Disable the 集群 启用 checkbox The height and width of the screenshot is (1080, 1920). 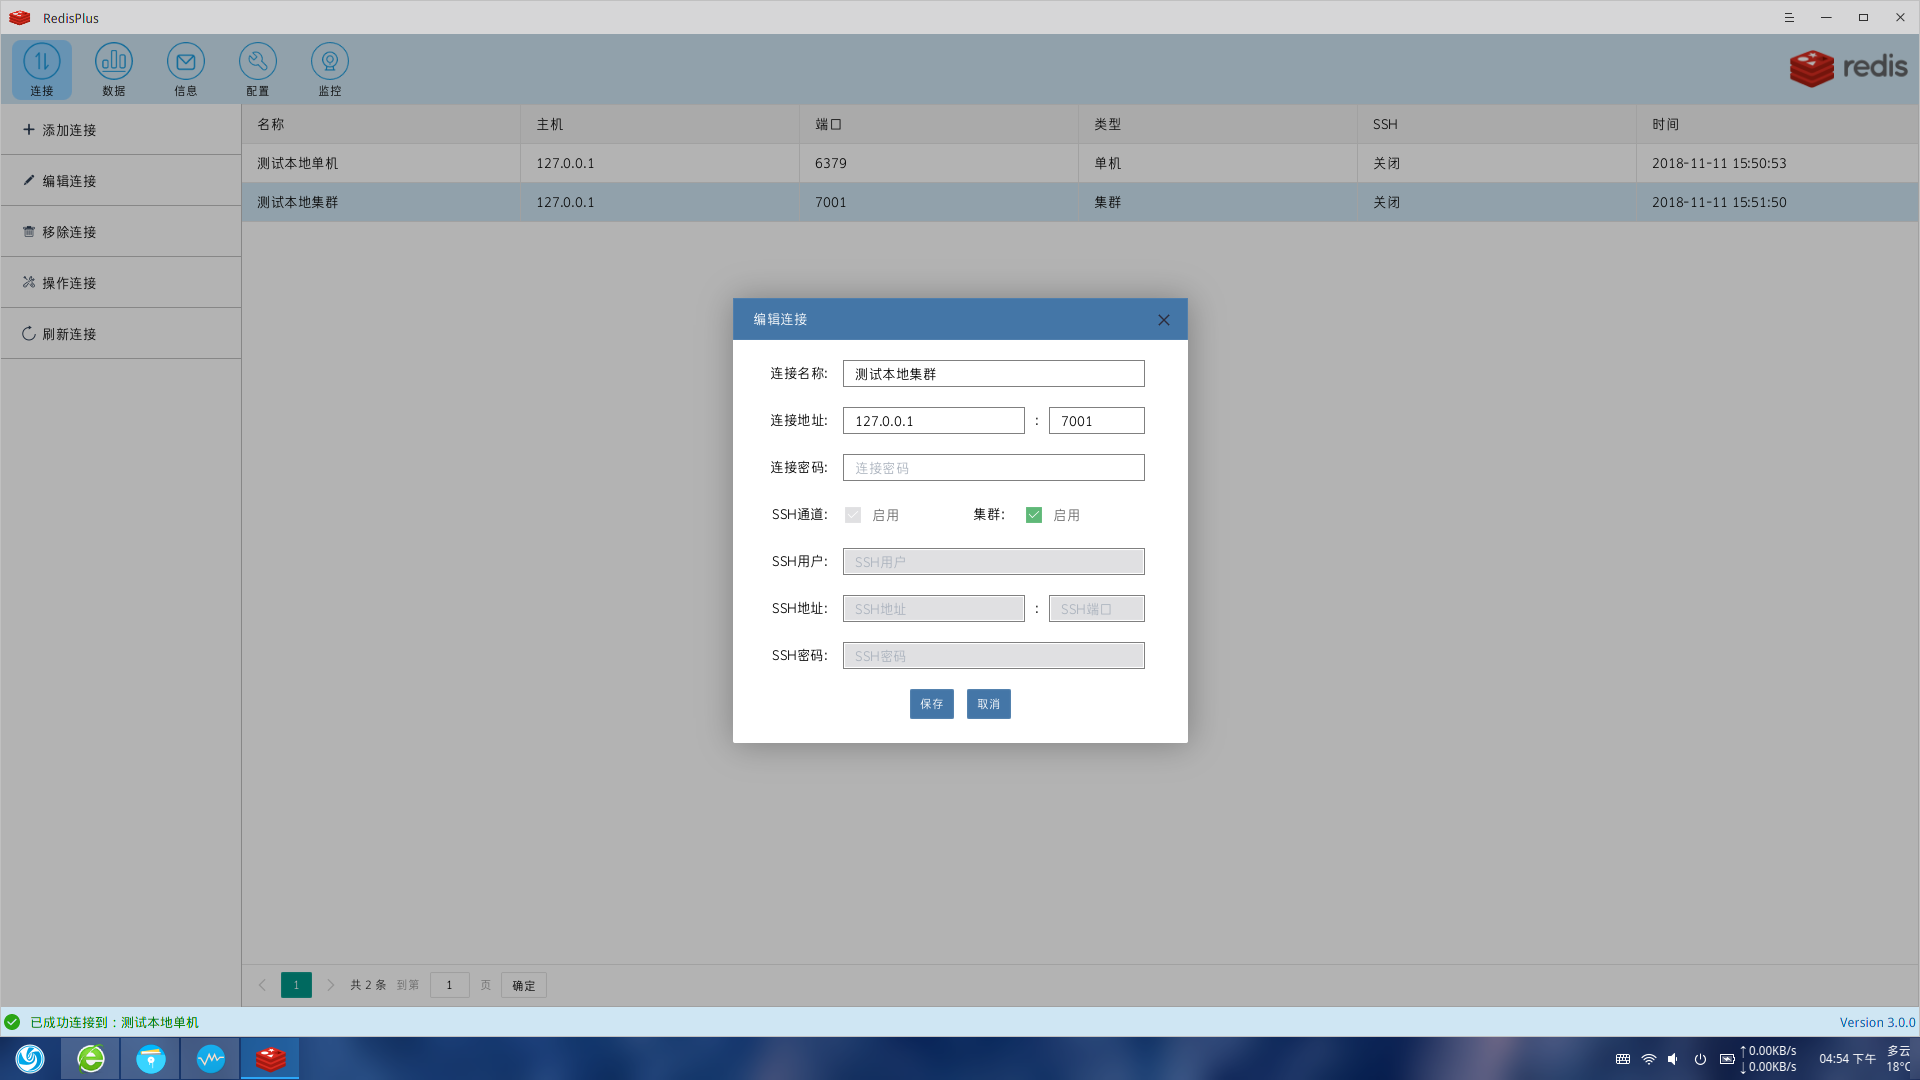(x=1035, y=514)
